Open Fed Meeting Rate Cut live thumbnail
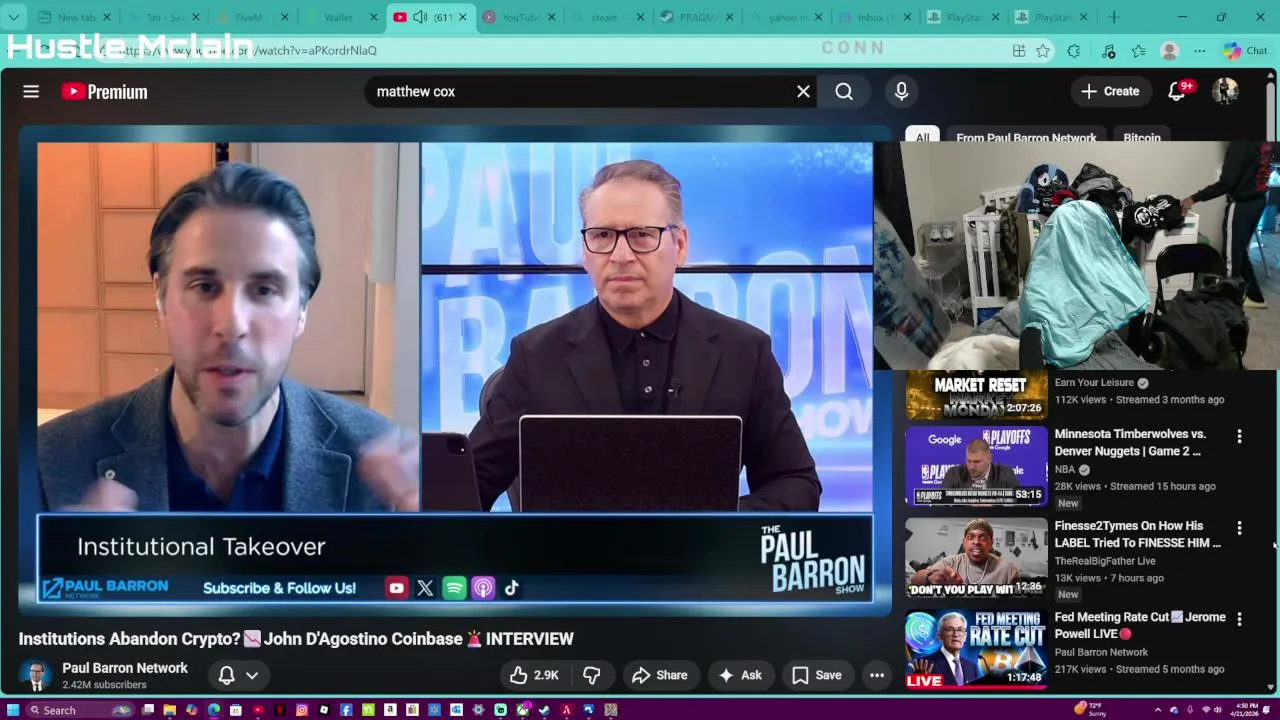1280x720 pixels. click(976, 649)
